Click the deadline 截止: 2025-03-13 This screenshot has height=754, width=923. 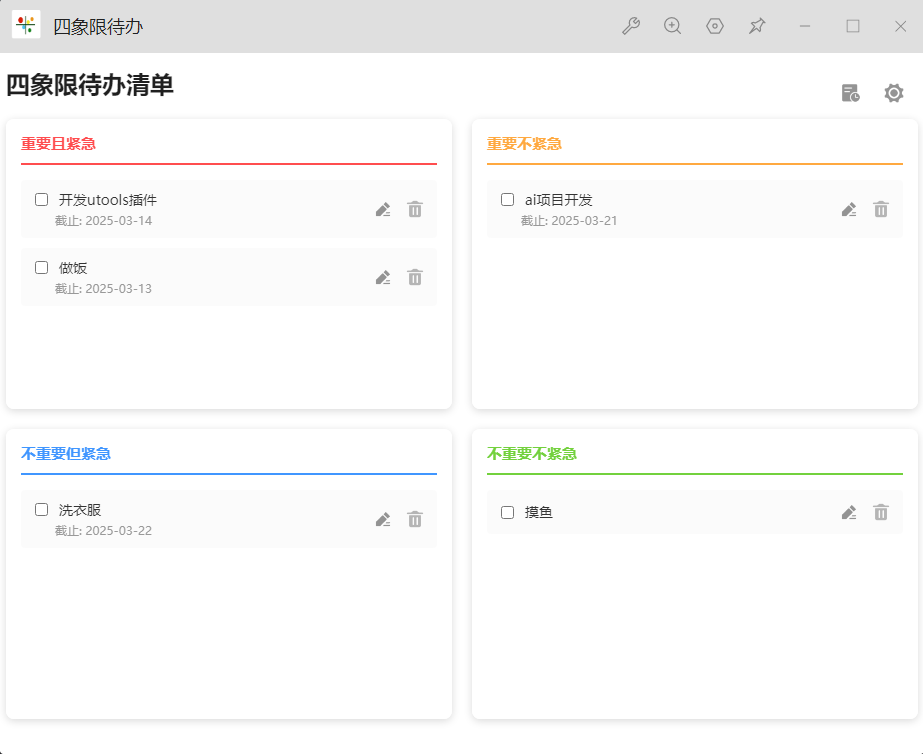coord(103,289)
